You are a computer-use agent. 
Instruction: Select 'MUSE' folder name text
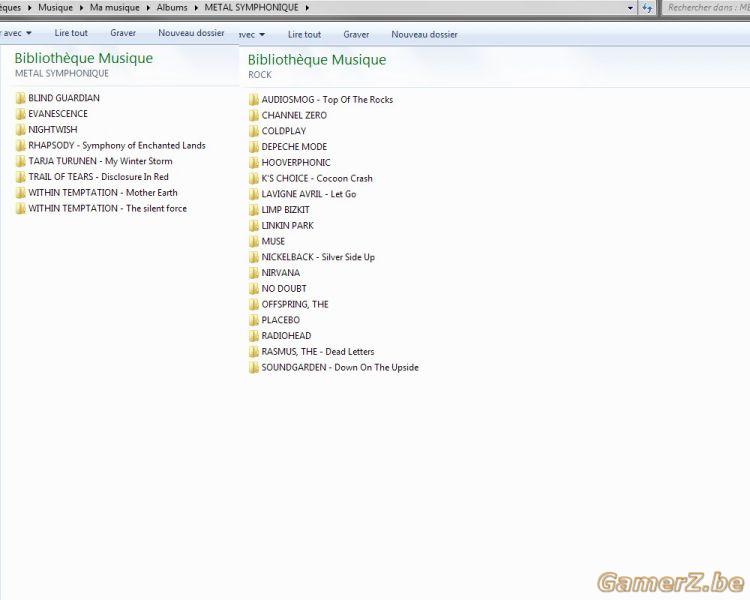tap(273, 241)
